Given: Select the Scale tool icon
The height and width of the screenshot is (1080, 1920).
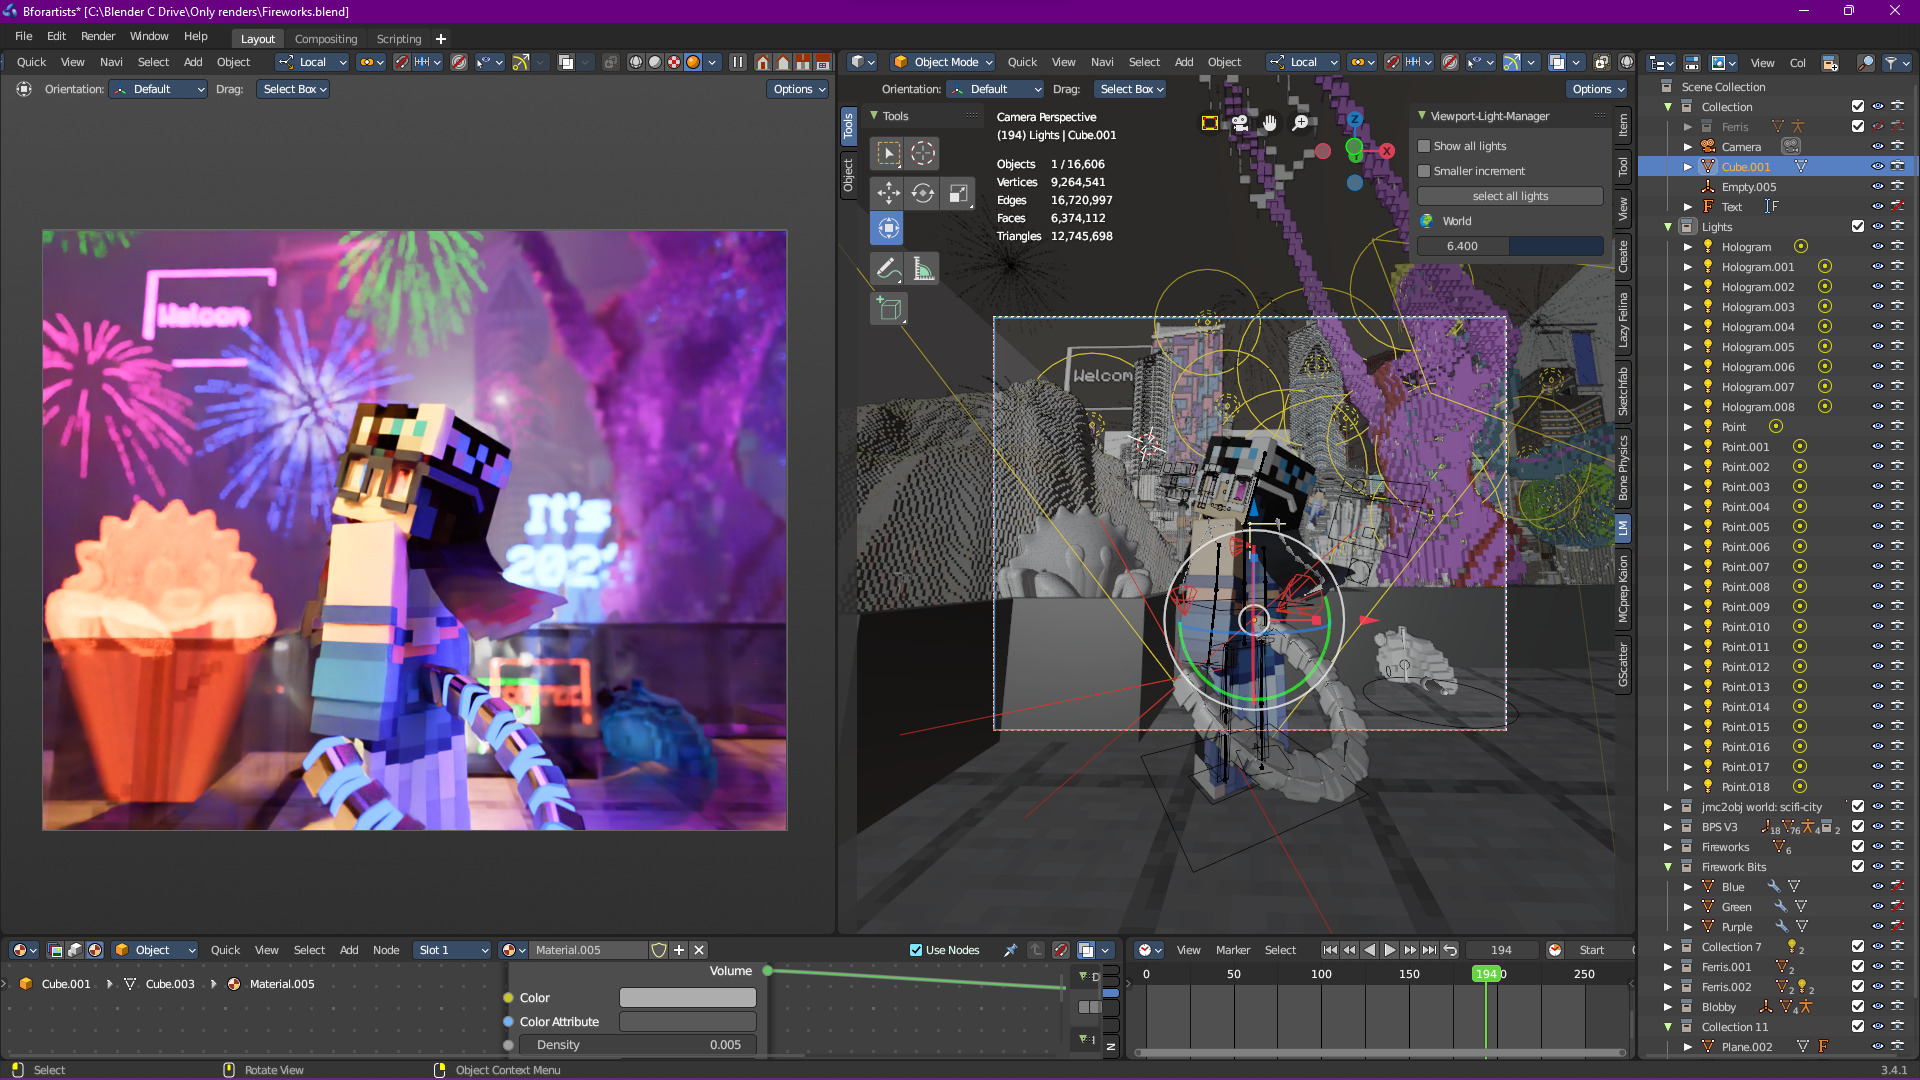Looking at the screenshot, I should 958,193.
